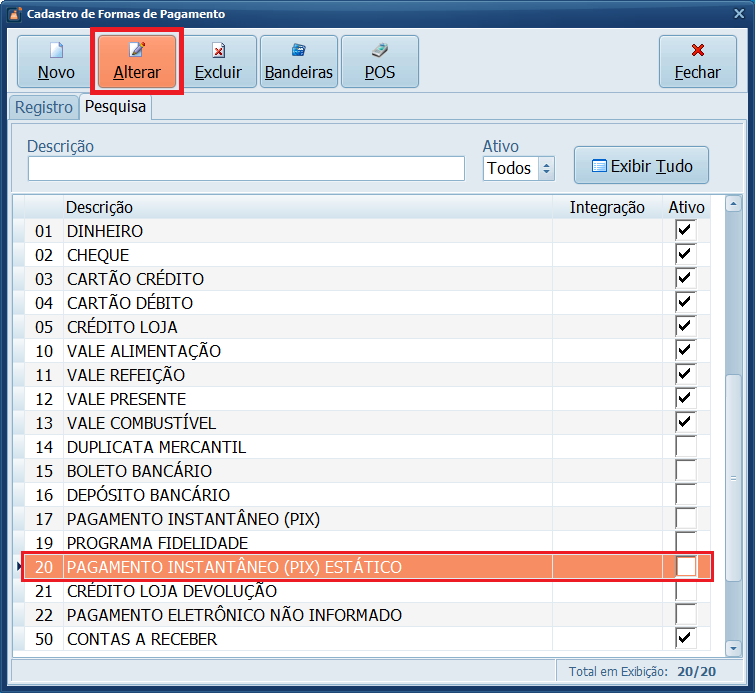Image resolution: width=755 pixels, height=693 pixels.
Task: Enable Ativo checkbox for BOLETO BANCÁRIO
Action: pyautogui.click(x=685, y=471)
